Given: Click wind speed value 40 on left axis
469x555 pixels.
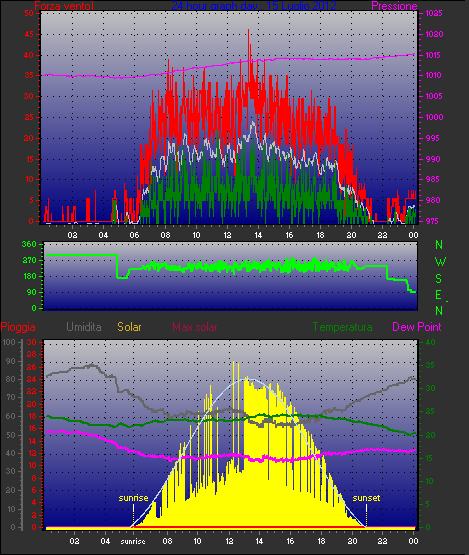Looking at the screenshot, I should tap(29, 55).
